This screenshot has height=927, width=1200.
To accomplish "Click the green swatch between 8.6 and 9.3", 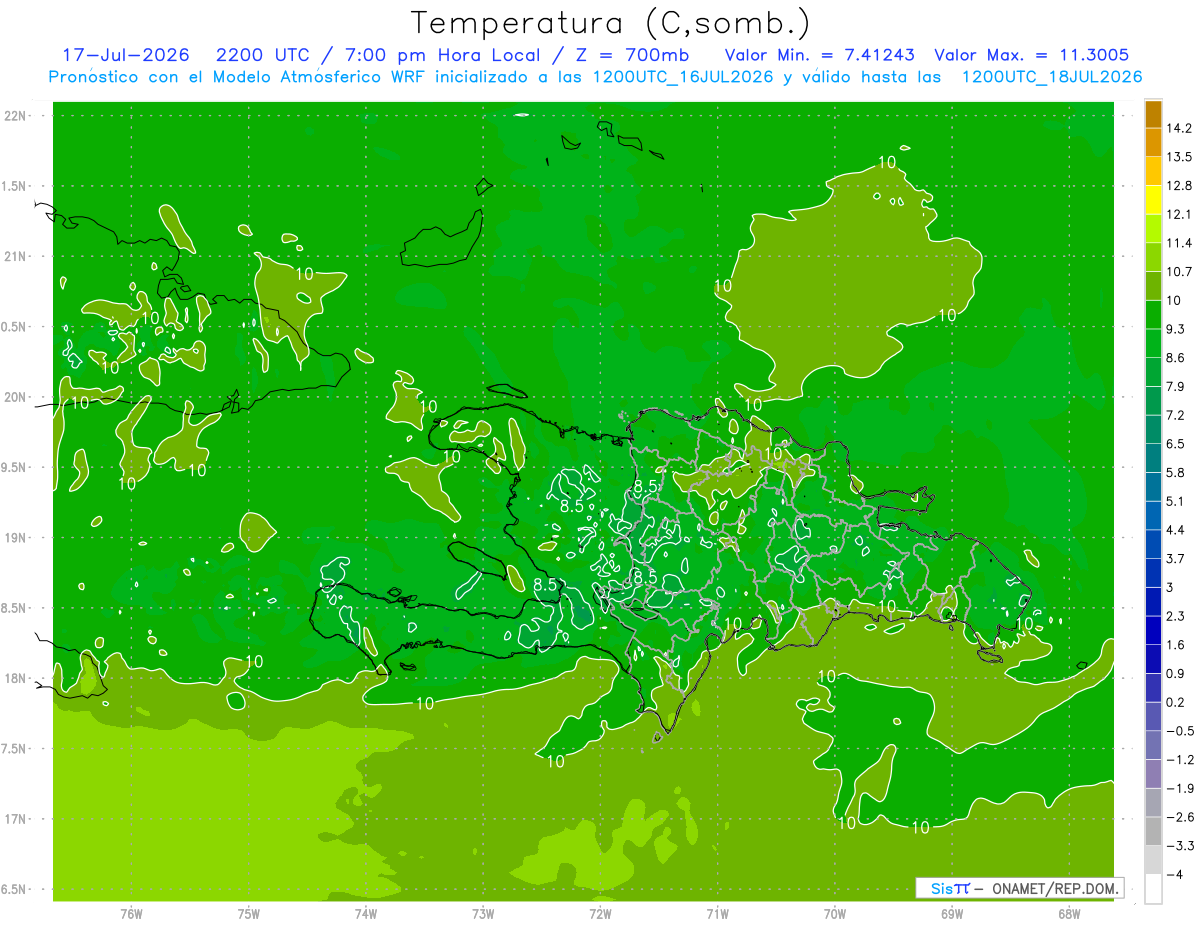I will [1153, 343].
